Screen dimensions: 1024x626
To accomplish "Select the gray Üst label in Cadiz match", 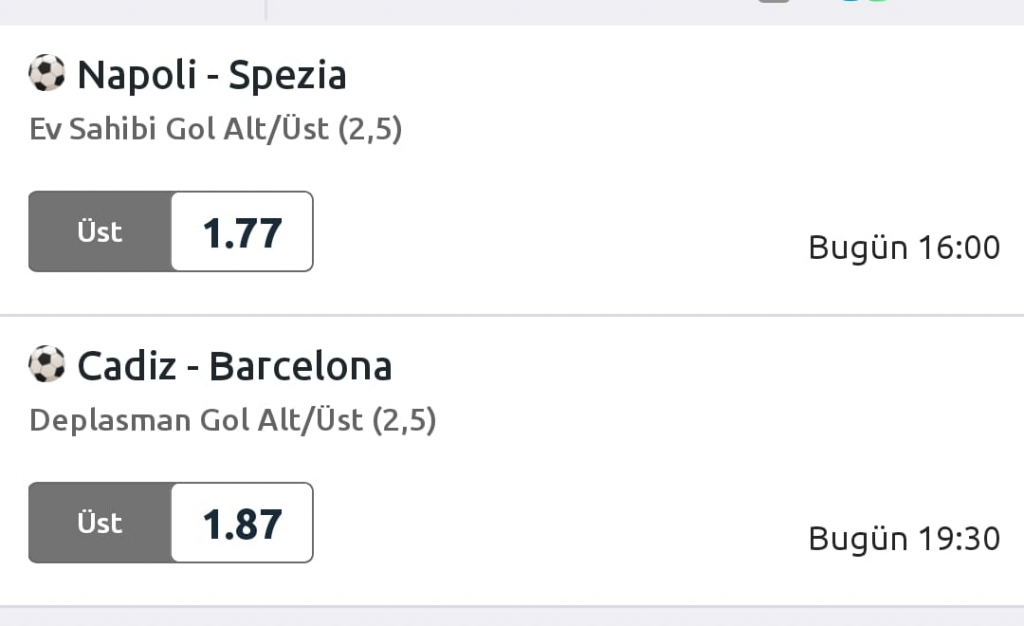I will coord(100,523).
